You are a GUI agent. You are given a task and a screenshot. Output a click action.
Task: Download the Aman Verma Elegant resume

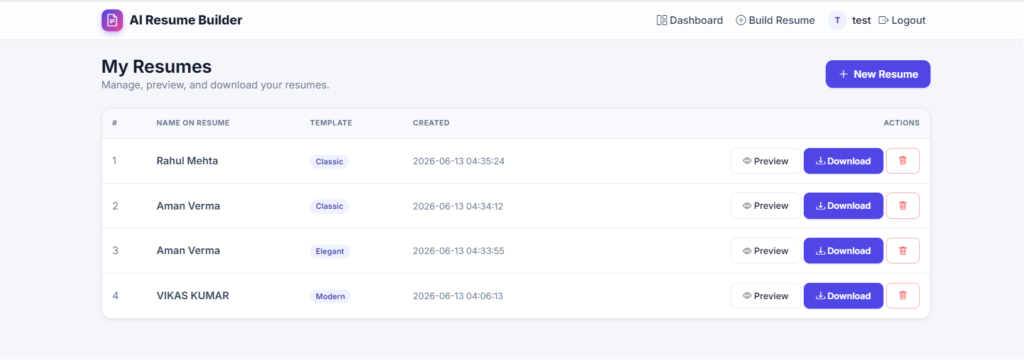coord(843,251)
